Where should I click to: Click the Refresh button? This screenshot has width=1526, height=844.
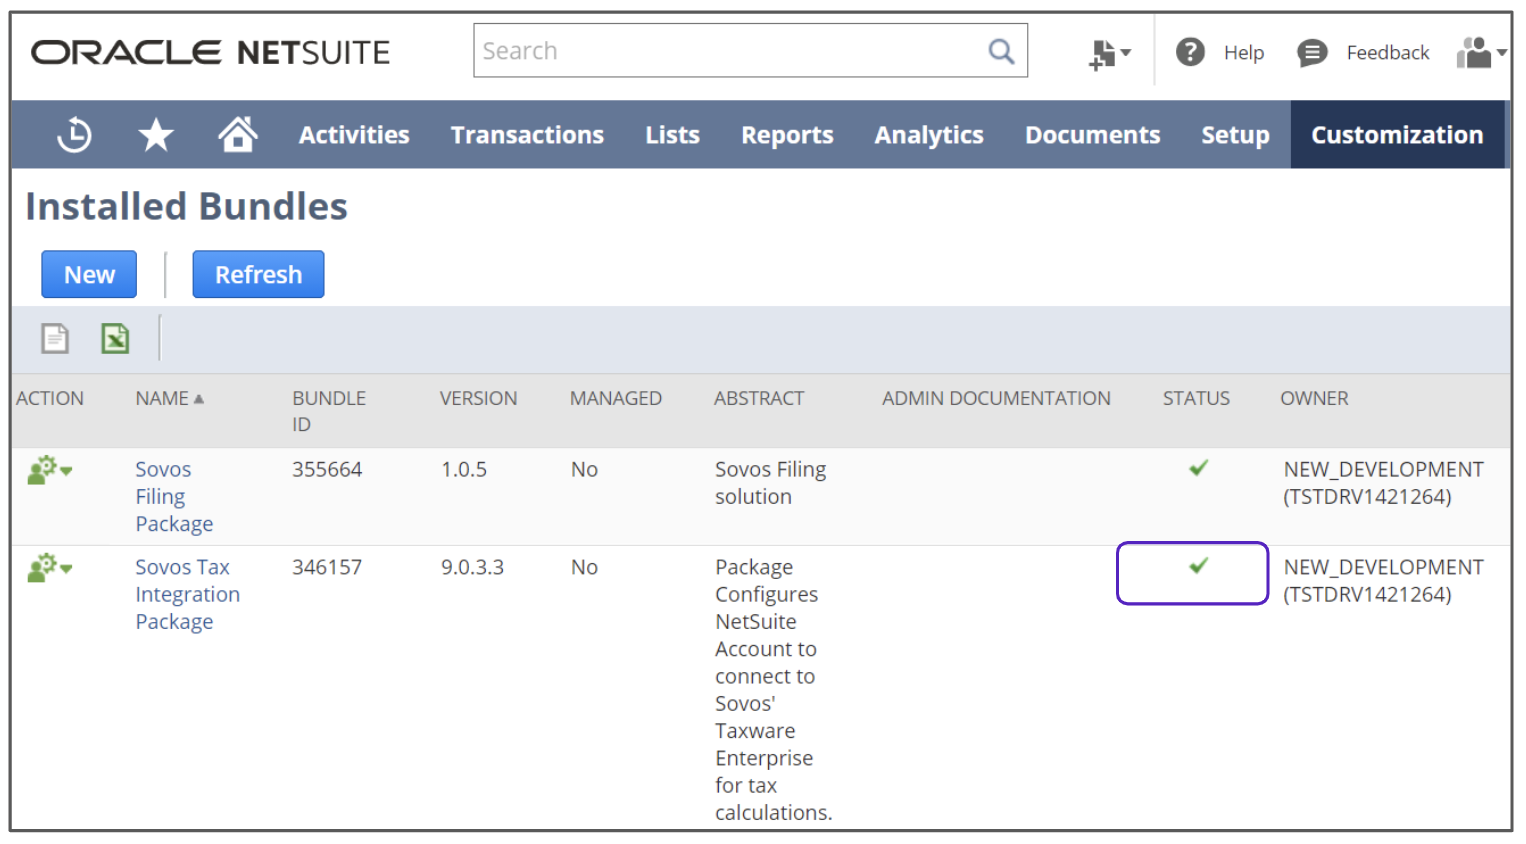258,275
